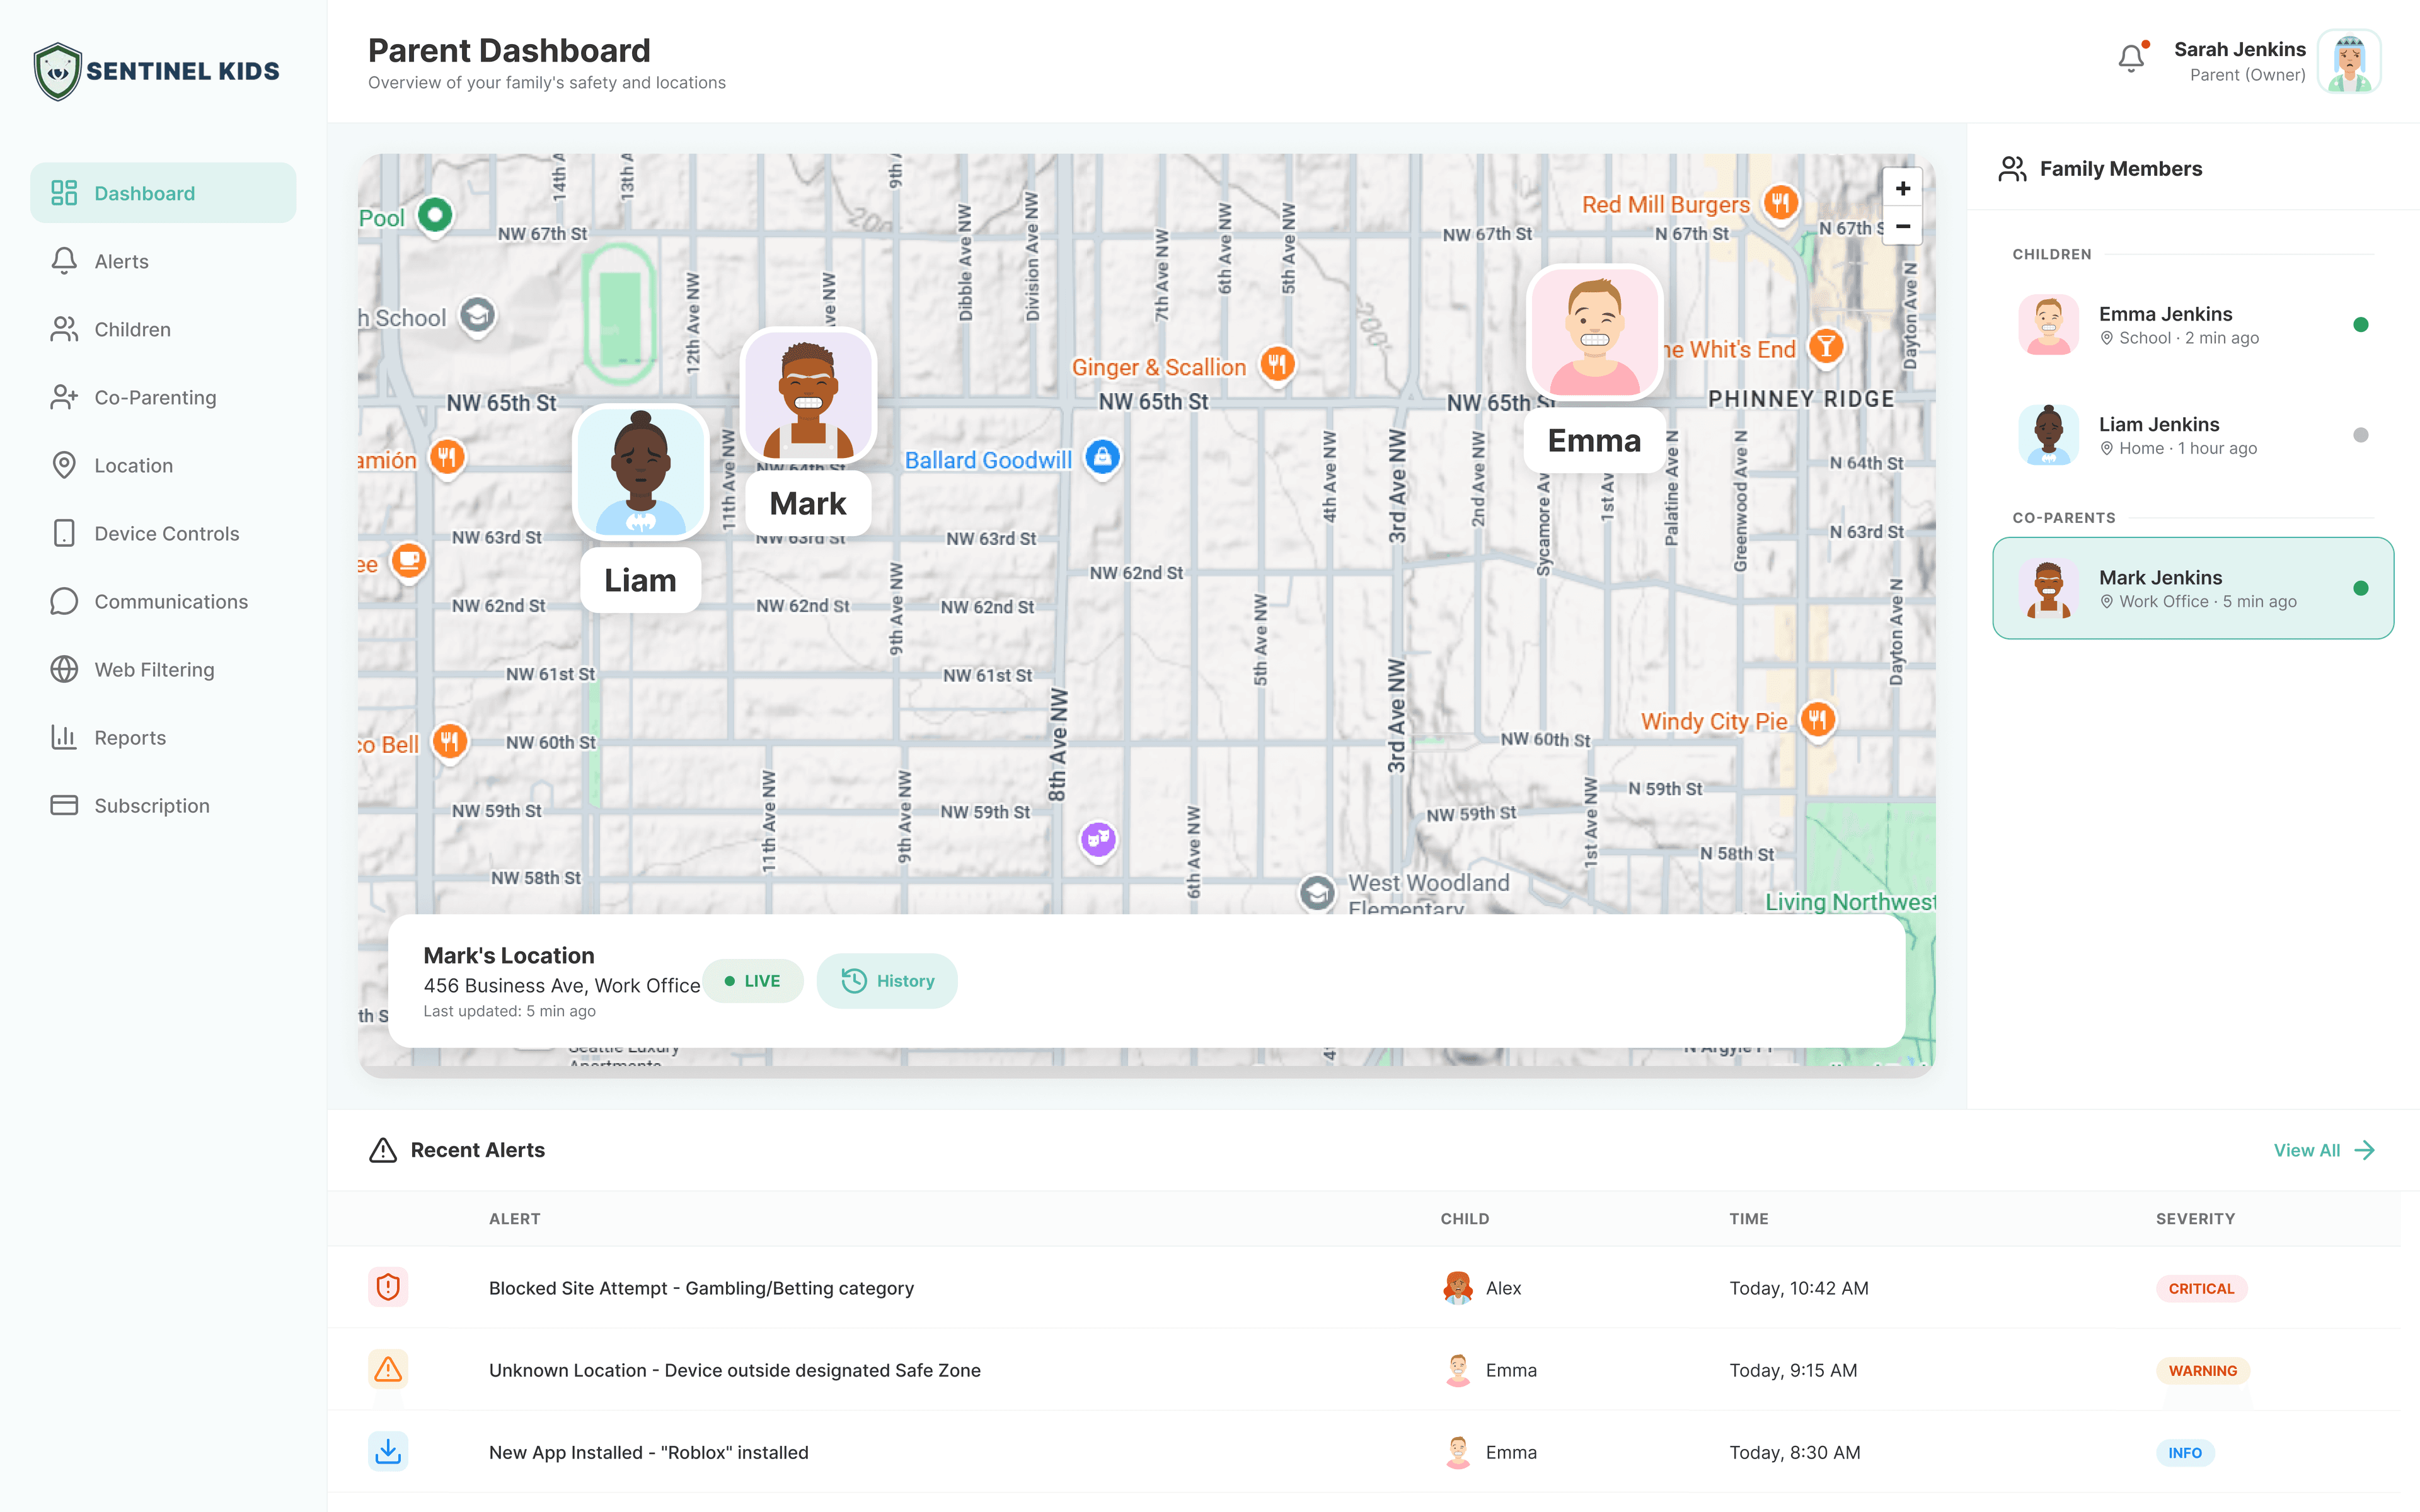Click the download icon for Roblox alert
Image resolution: width=2420 pixels, height=1512 pixels.
coord(388,1451)
